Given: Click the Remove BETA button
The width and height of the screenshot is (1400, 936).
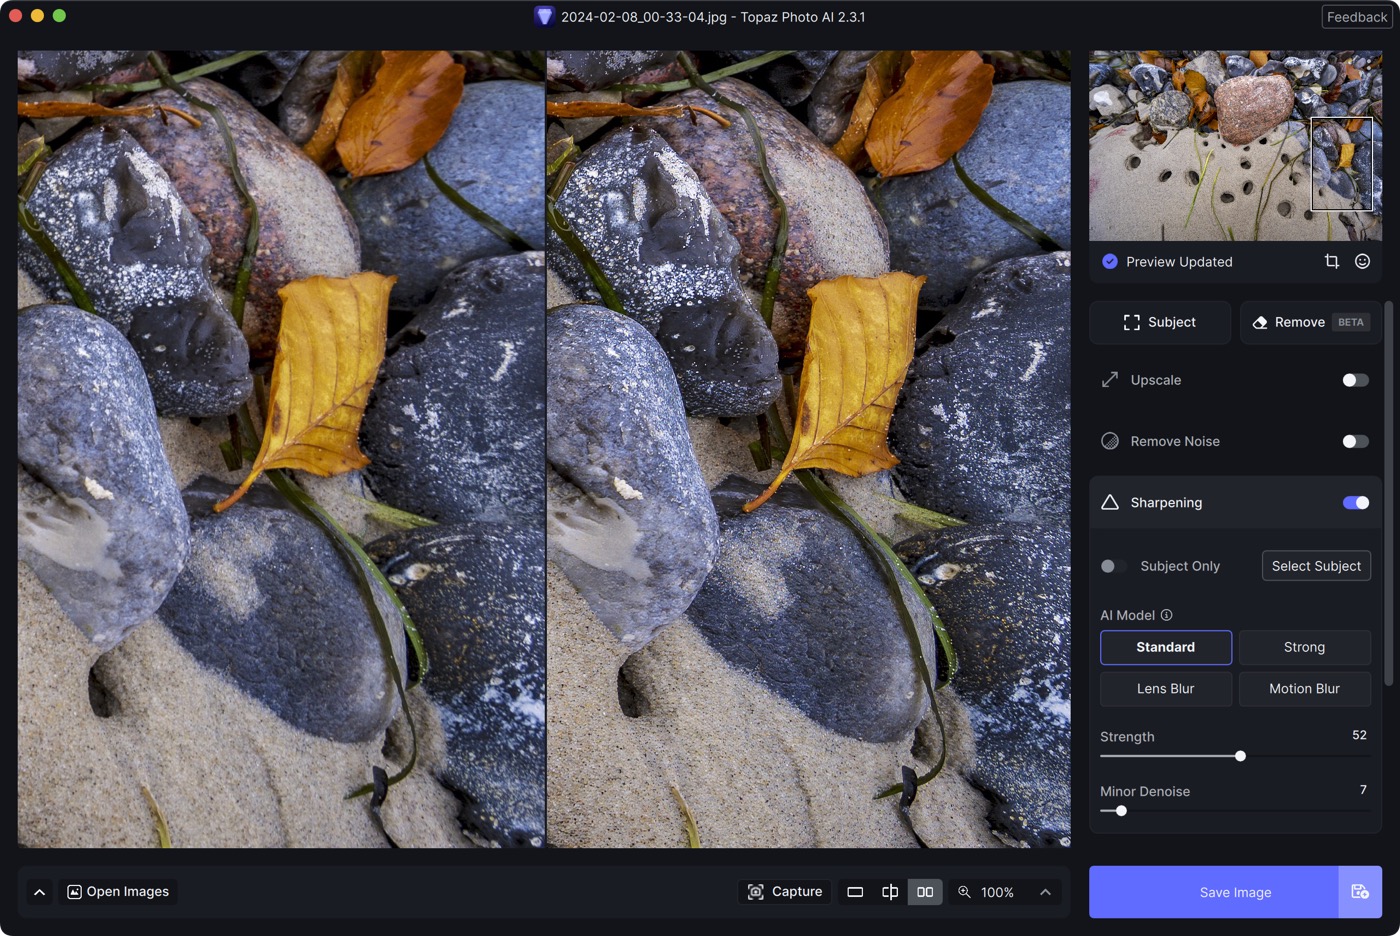Looking at the screenshot, I should tap(1311, 322).
